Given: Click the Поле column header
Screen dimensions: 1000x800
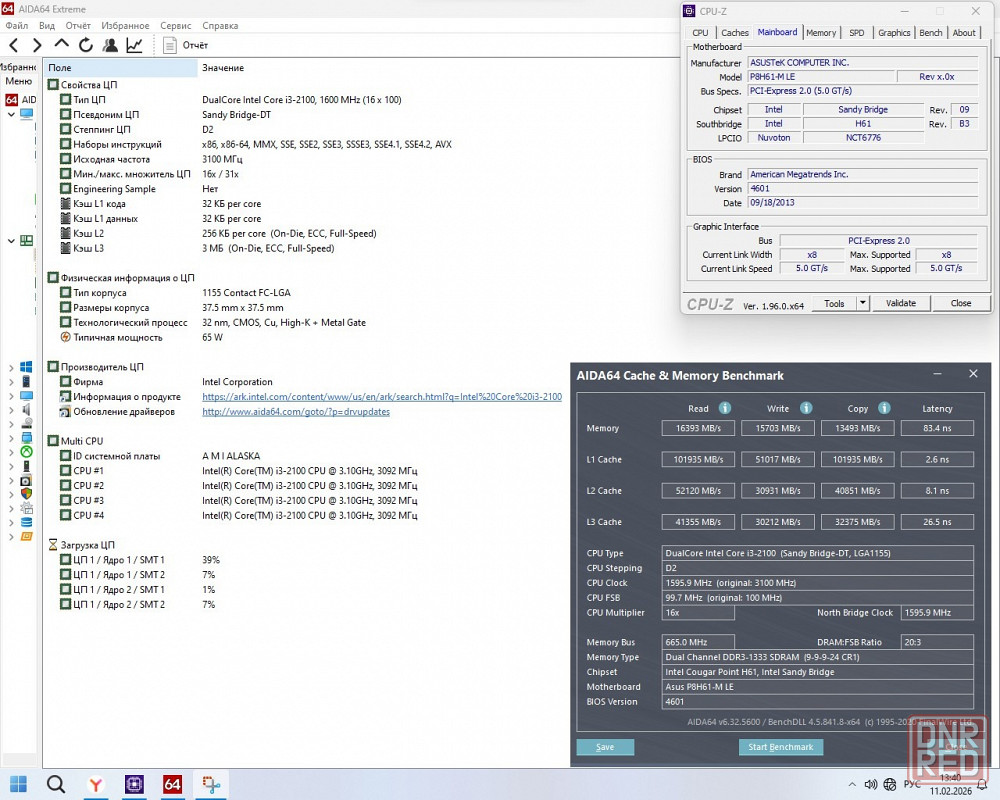Looking at the screenshot, I should [x=60, y=68].
